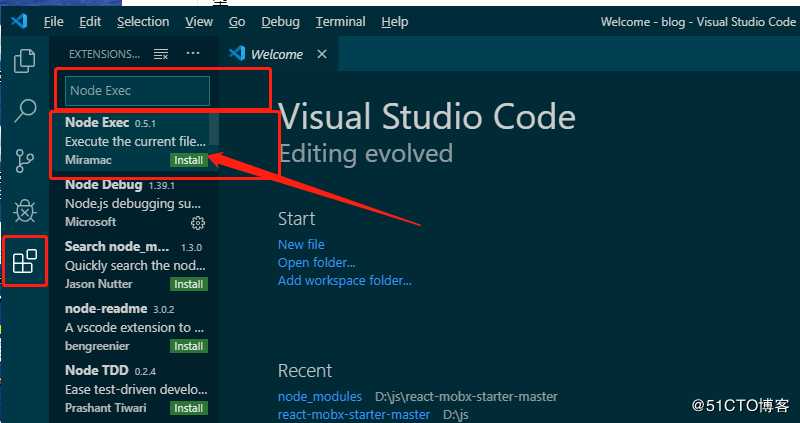Install the Node Exec extension
The width and height of the screenshot is (800, 423).
point(189,160)
